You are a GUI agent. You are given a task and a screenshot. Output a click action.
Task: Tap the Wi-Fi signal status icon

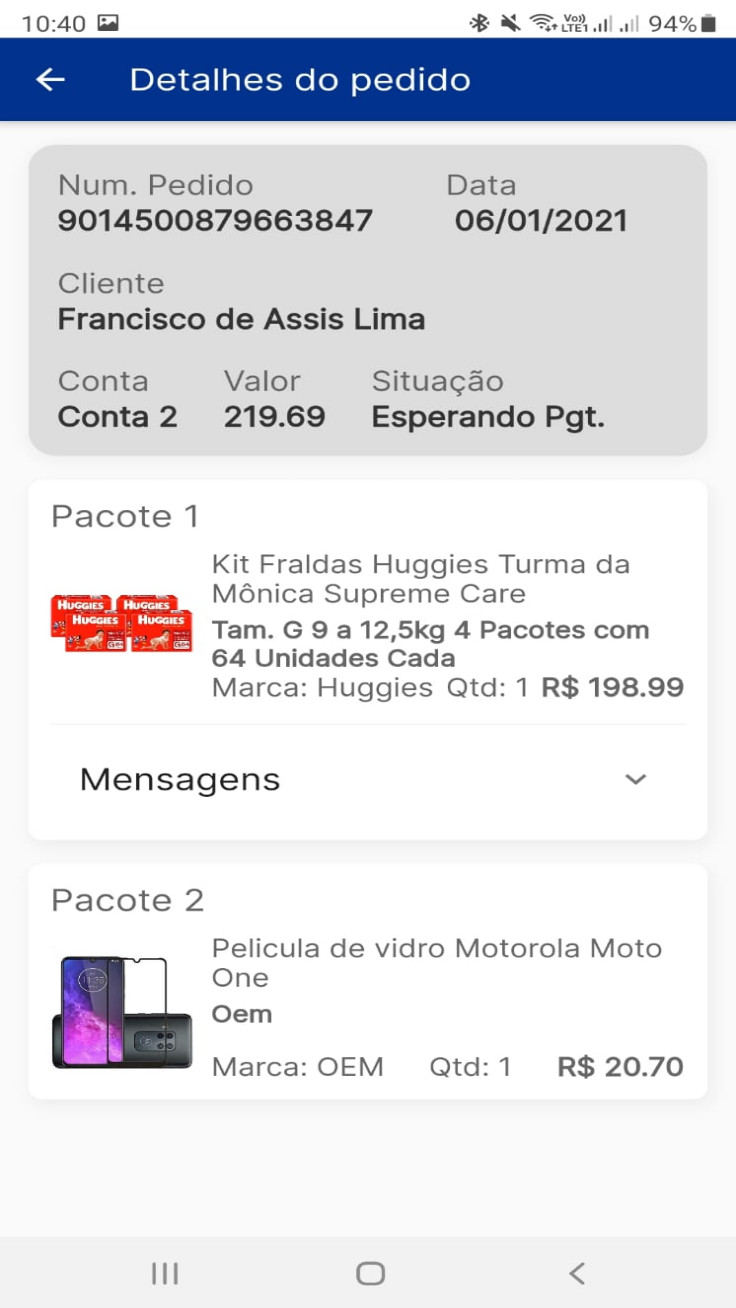click(543, 23)
